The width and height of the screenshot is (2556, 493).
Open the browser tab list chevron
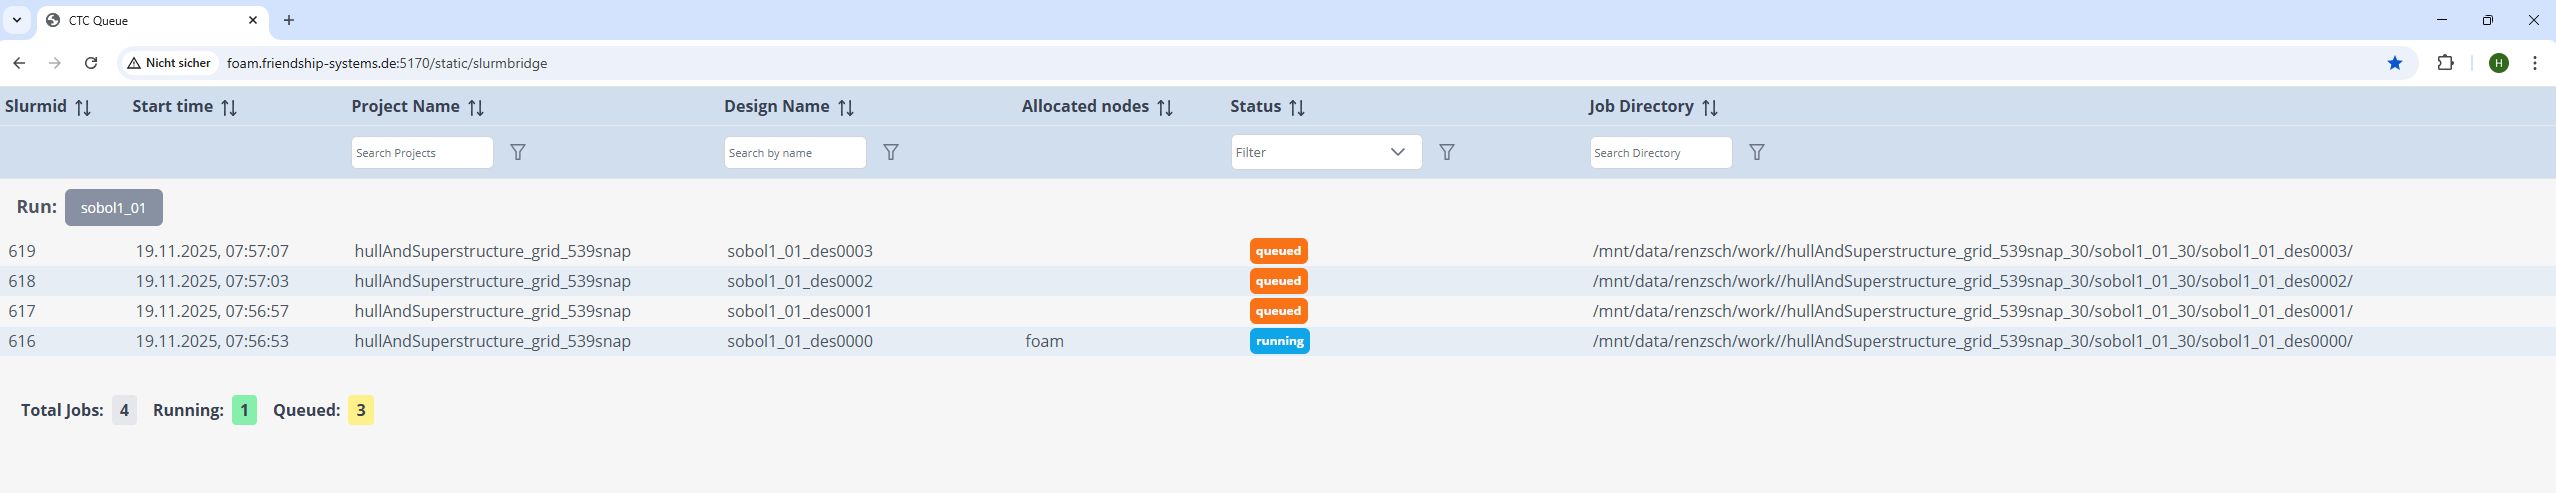(17, 20)
